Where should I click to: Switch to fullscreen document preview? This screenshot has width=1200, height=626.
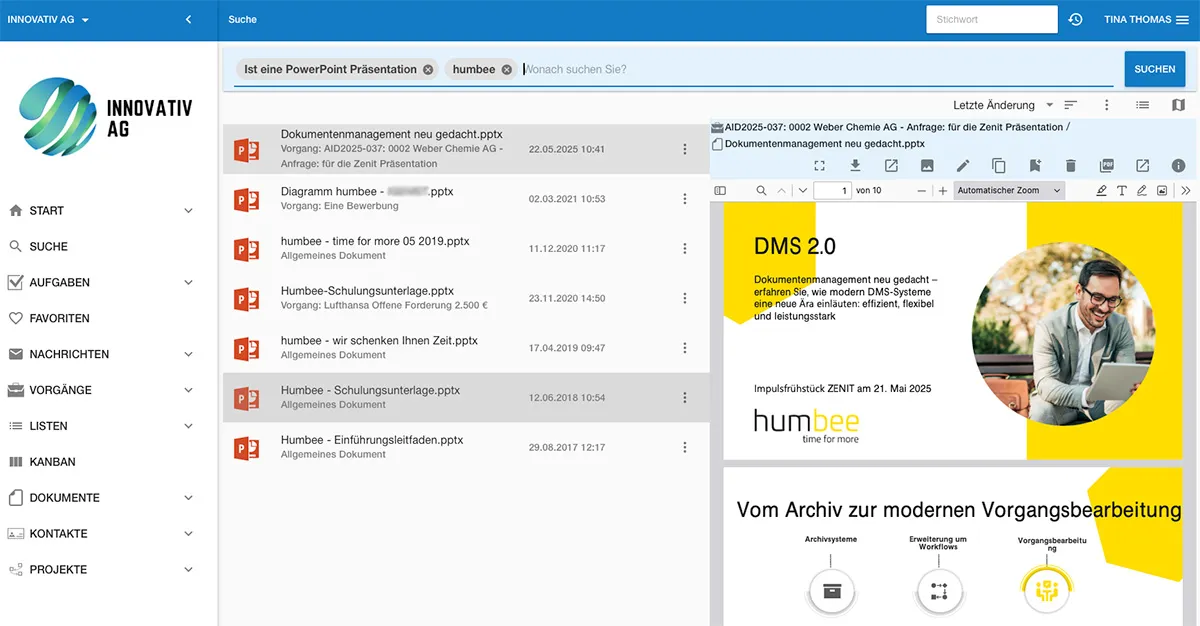819,165
